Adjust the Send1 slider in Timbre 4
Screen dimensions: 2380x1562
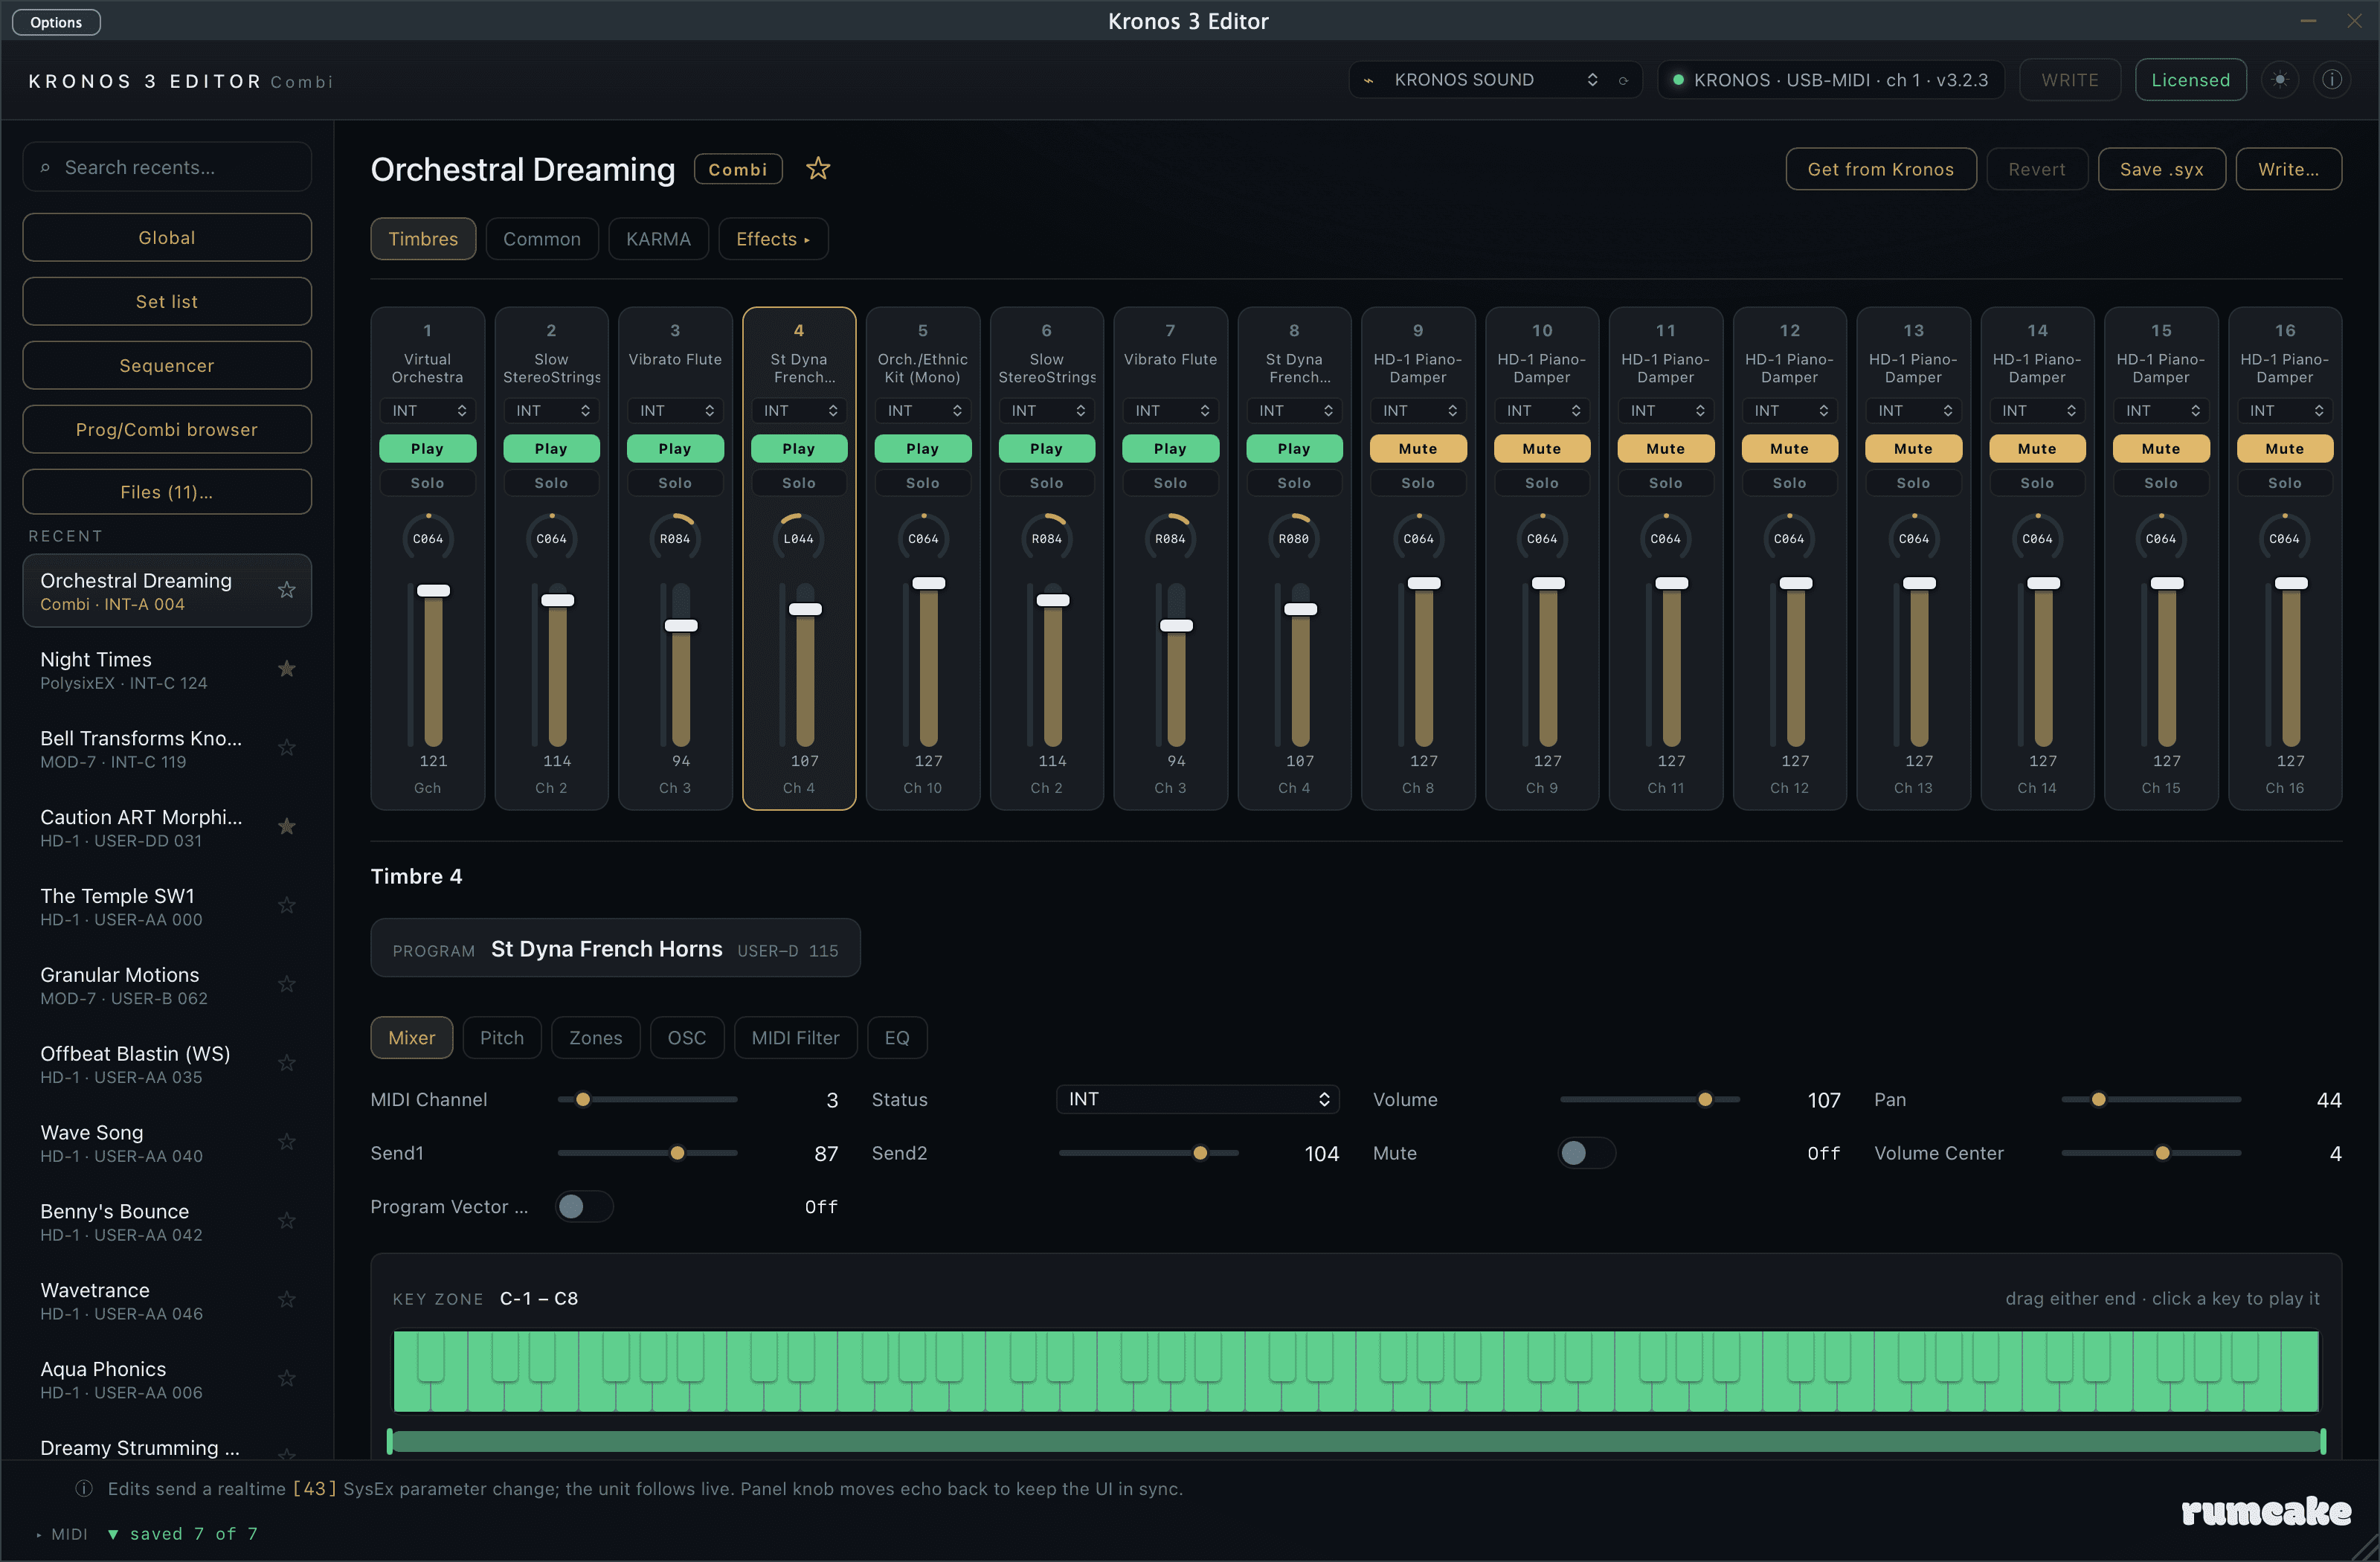point(648,1153)
